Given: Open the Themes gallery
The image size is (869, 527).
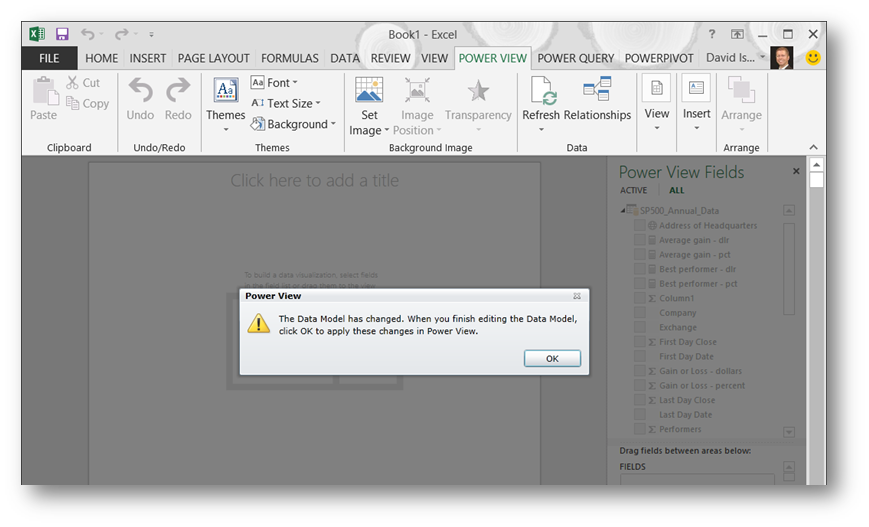Looking at the screenshot, I should point(226,104).
